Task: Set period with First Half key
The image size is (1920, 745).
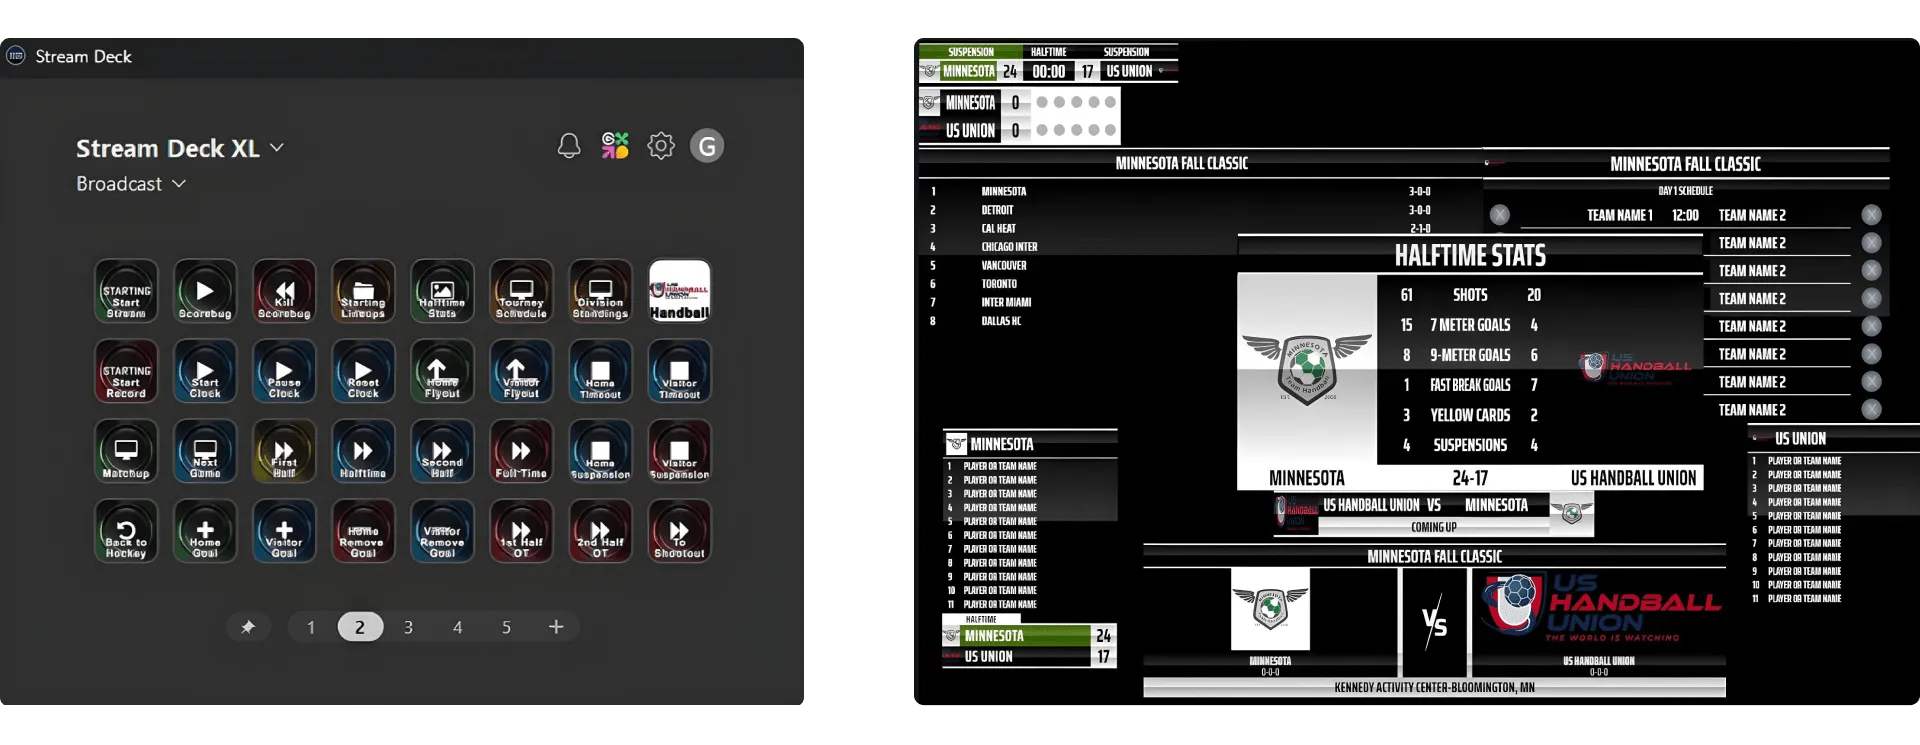Action: 284,451
